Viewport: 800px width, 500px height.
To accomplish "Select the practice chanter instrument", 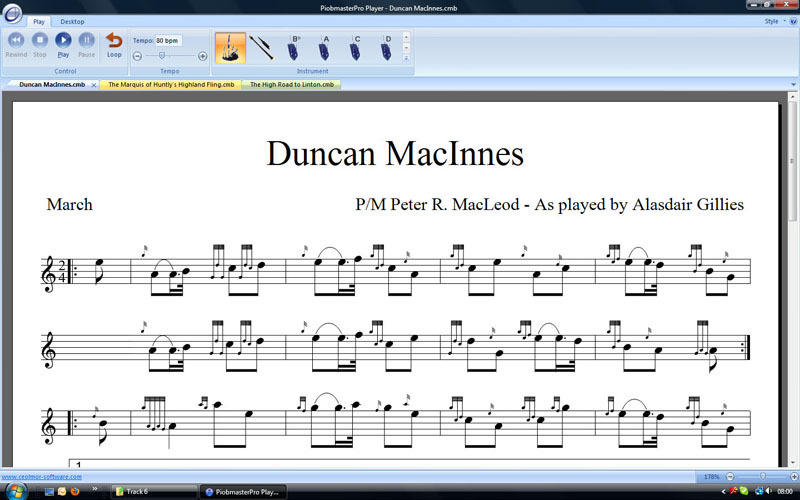I will tap(262, 47).
